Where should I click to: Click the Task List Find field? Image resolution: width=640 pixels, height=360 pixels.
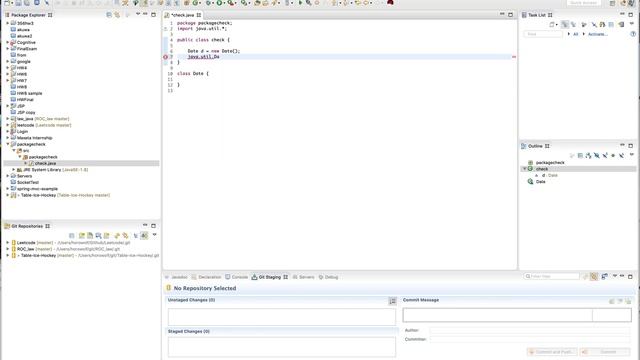[x=543, y=34]
